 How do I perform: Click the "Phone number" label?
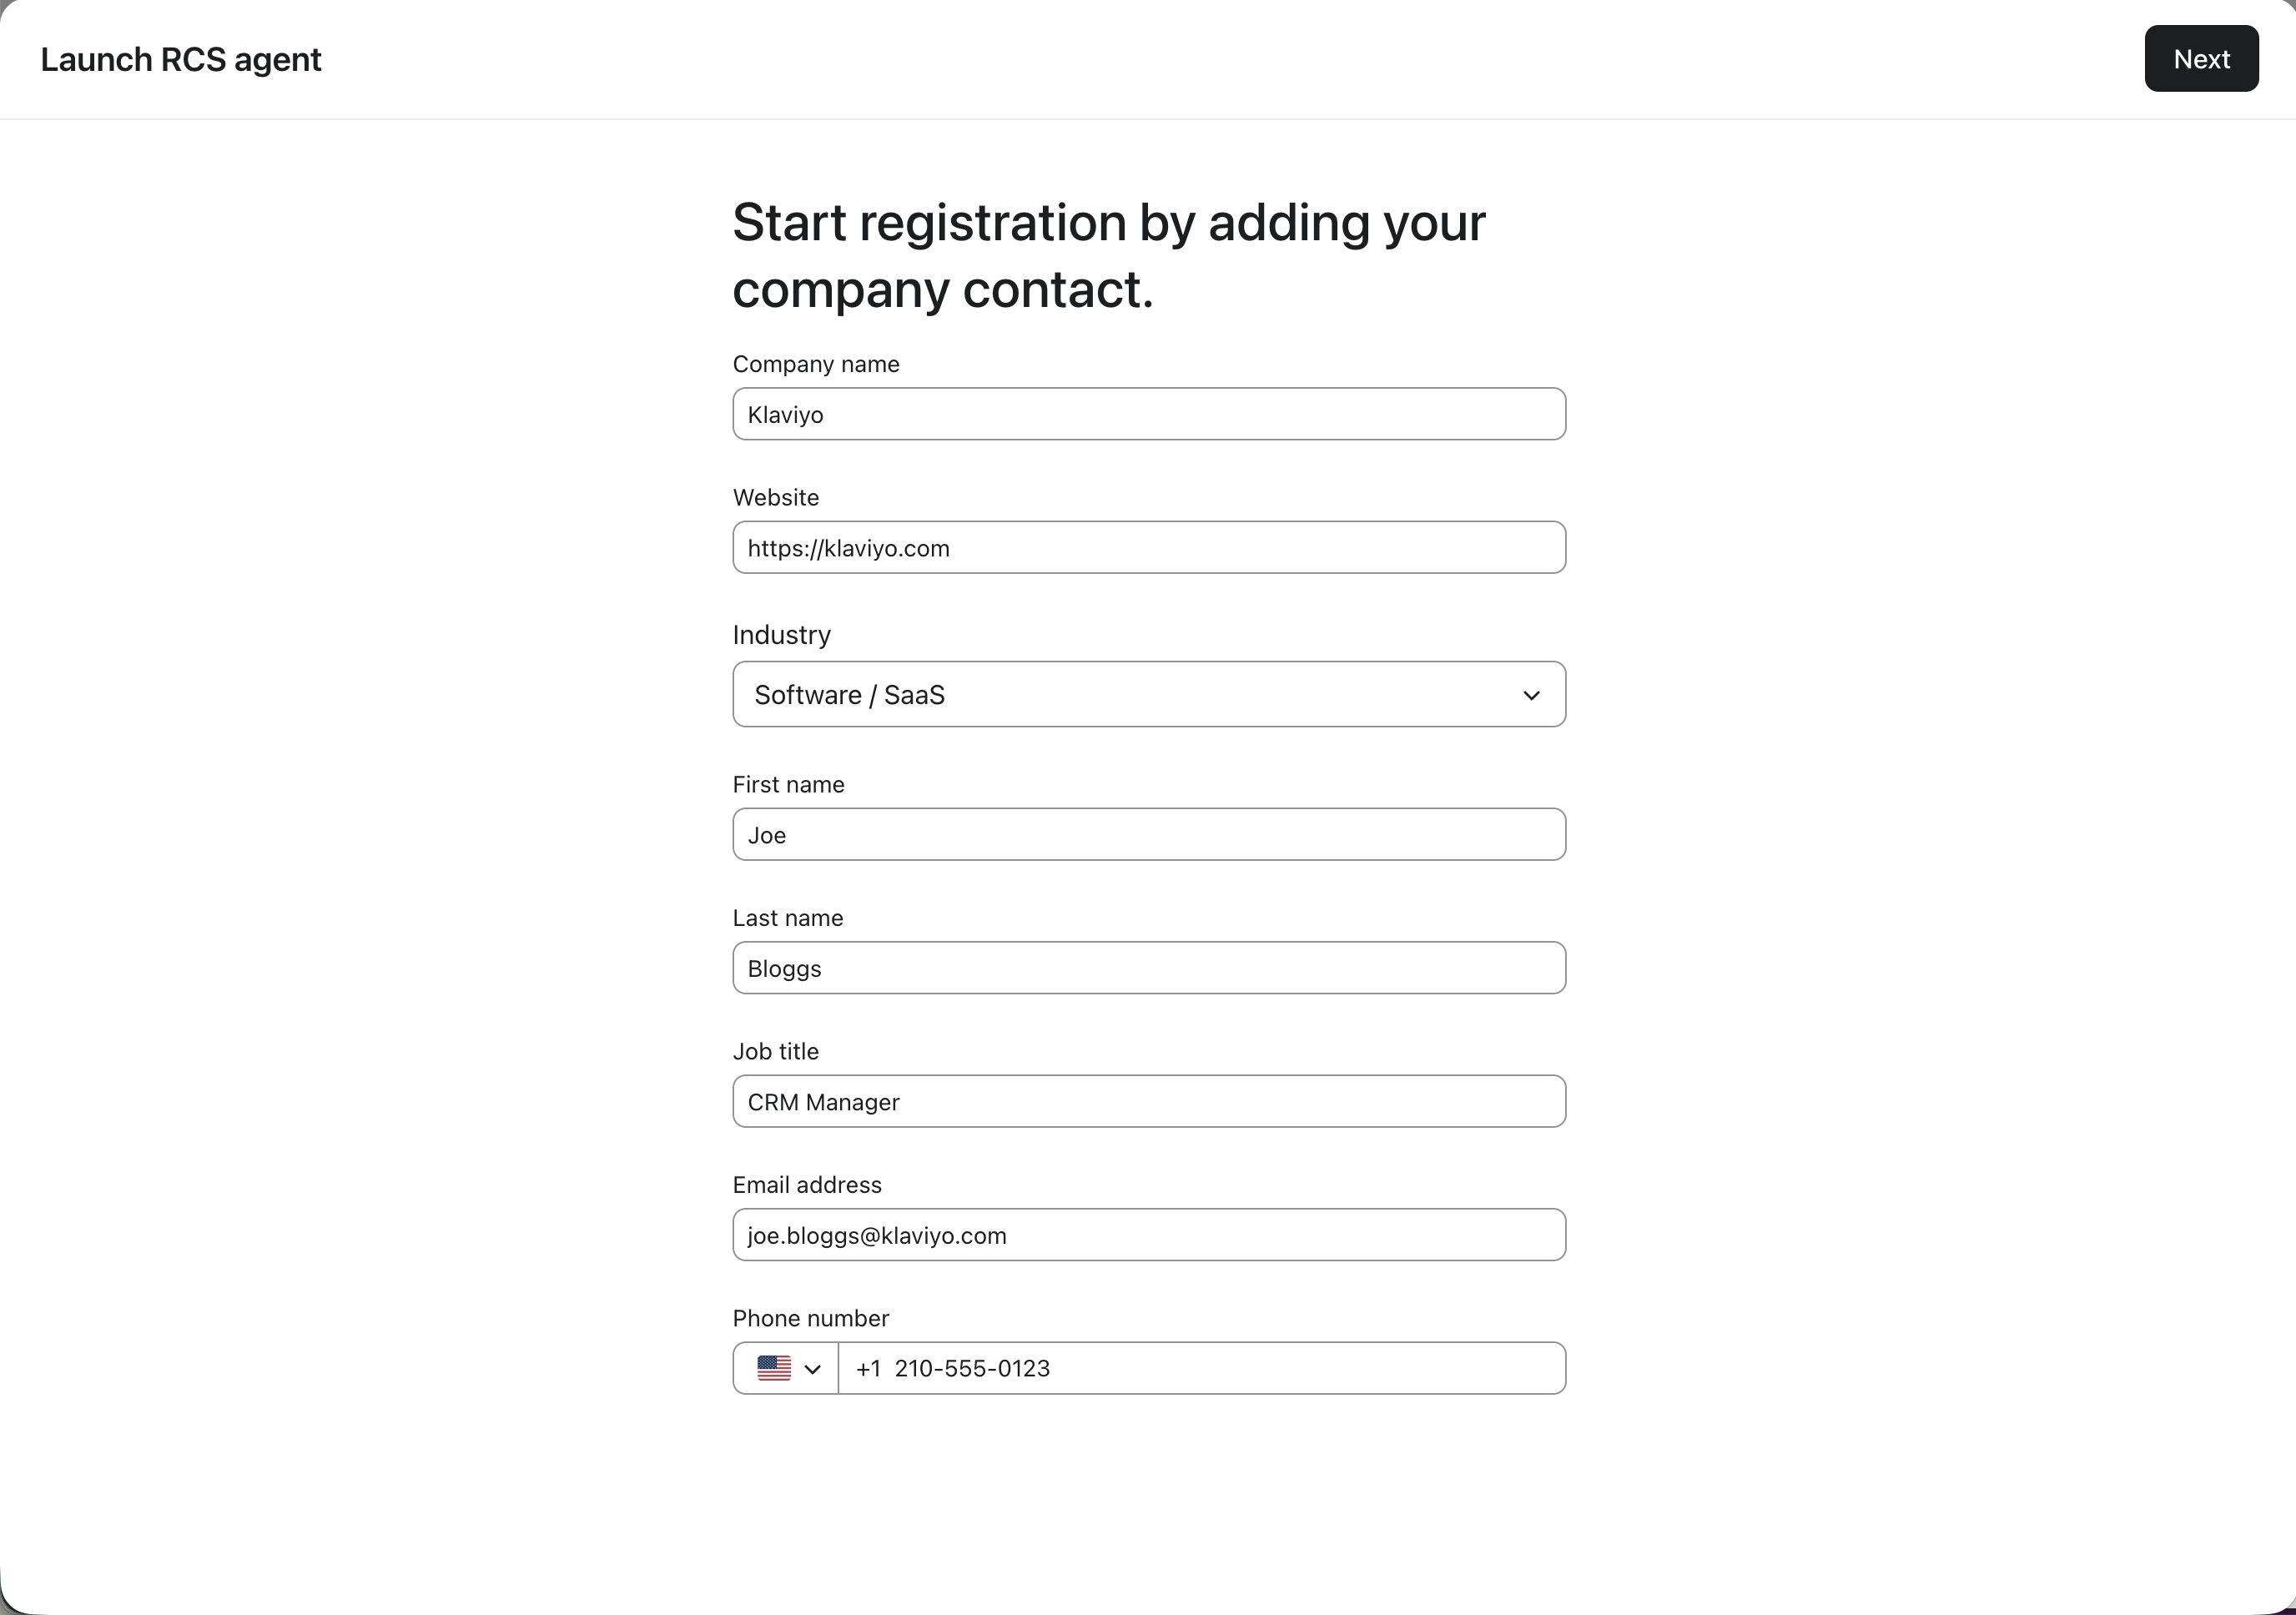click(810, 1318)
